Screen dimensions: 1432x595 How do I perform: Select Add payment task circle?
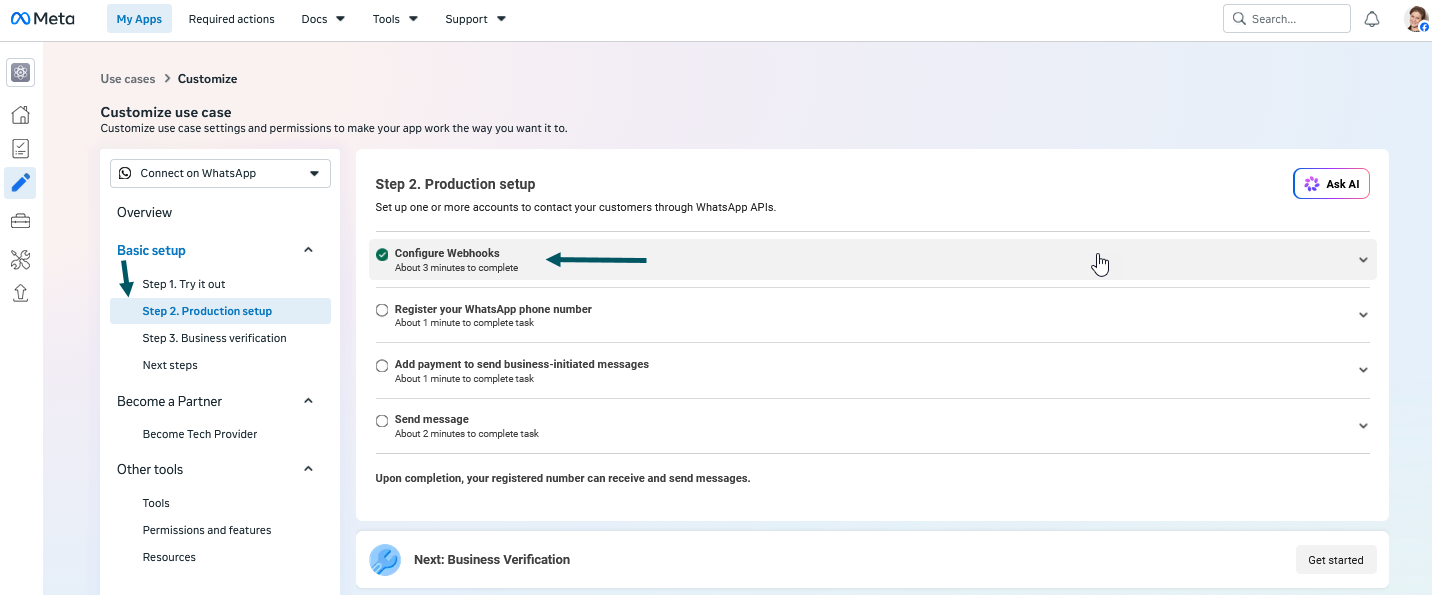[382, 366]
